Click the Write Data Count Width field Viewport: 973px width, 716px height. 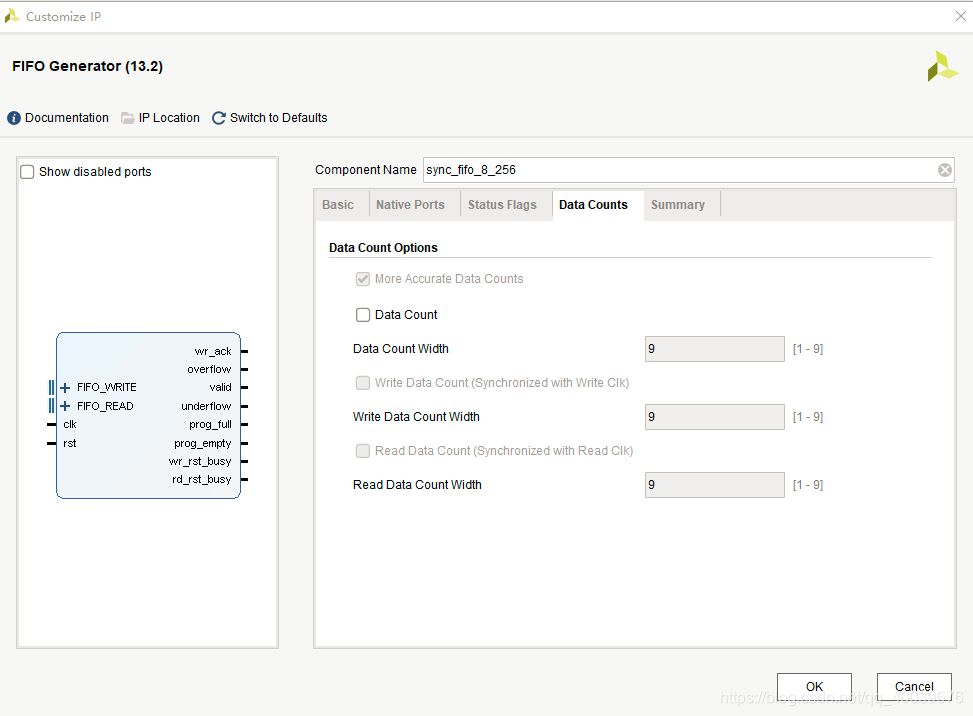coord(715,417)
